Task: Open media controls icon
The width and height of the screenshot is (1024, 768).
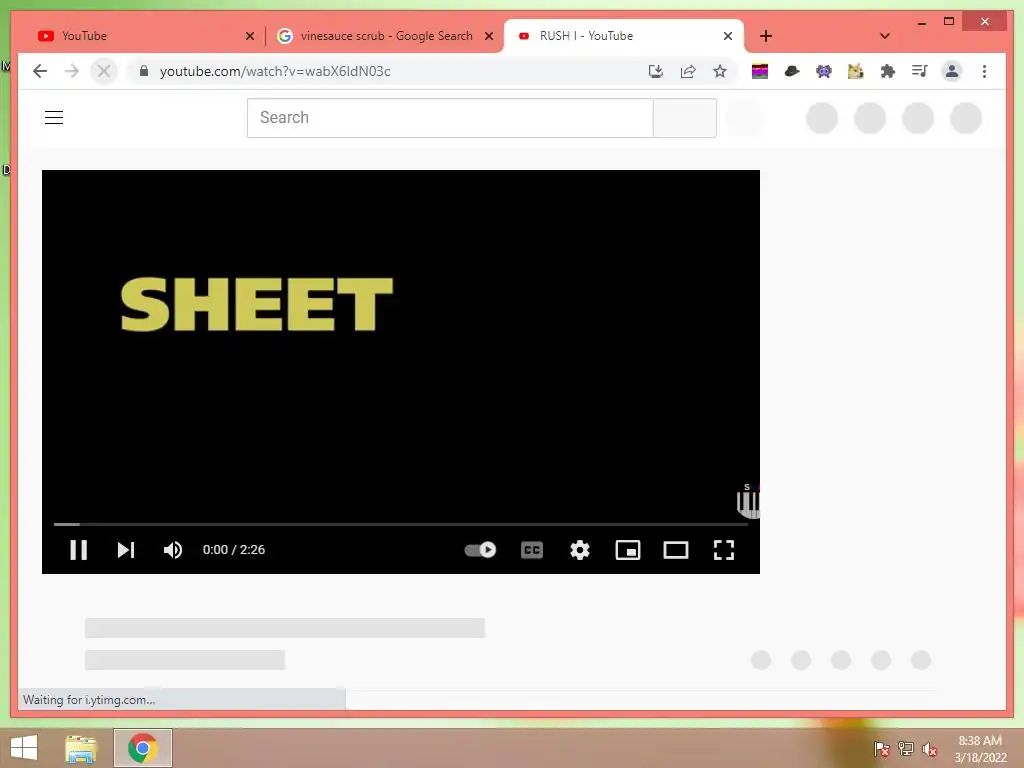Action: 920,71
